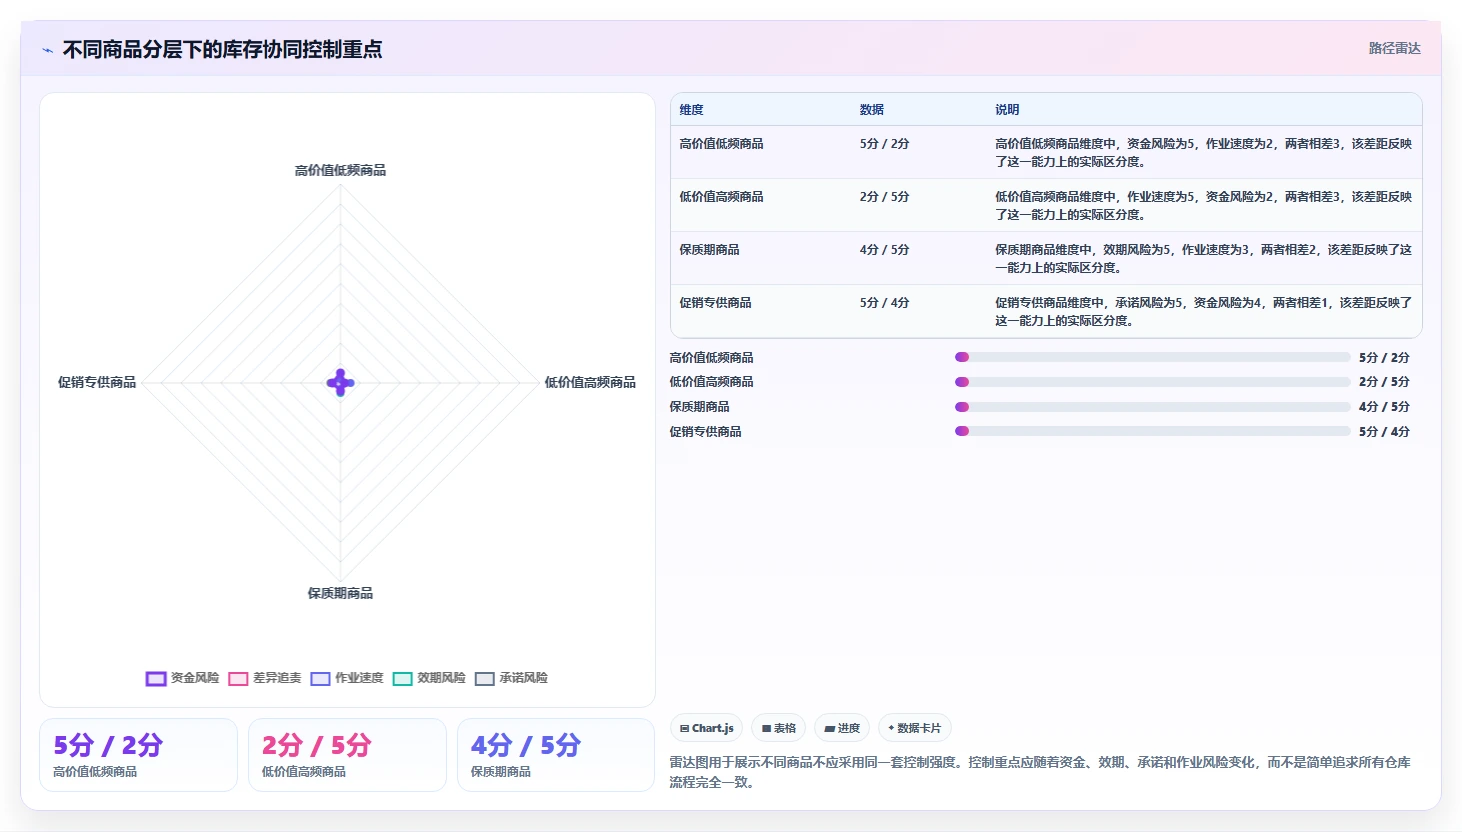Click the 表格 tag
This screenshot has height=832, width=1462.
(778, 728)
